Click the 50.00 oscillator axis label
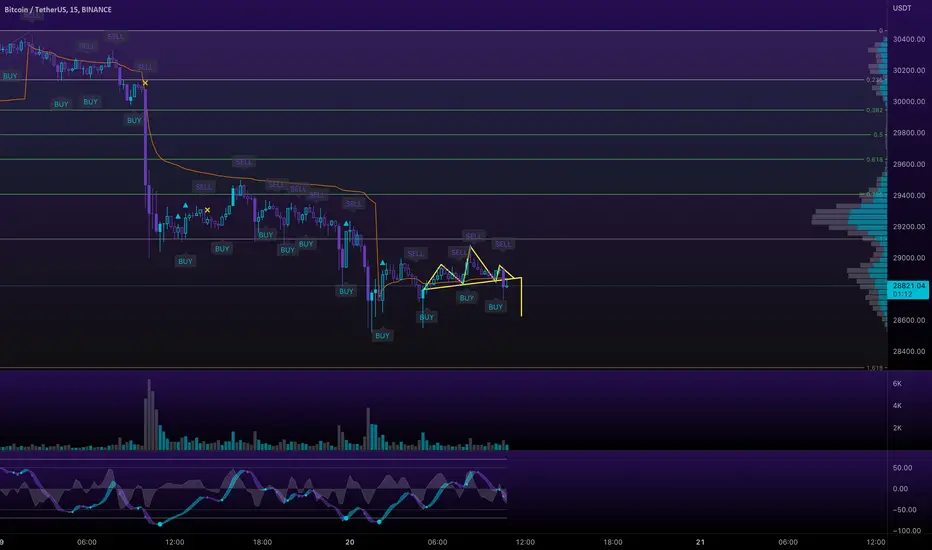 pos(902,468)
